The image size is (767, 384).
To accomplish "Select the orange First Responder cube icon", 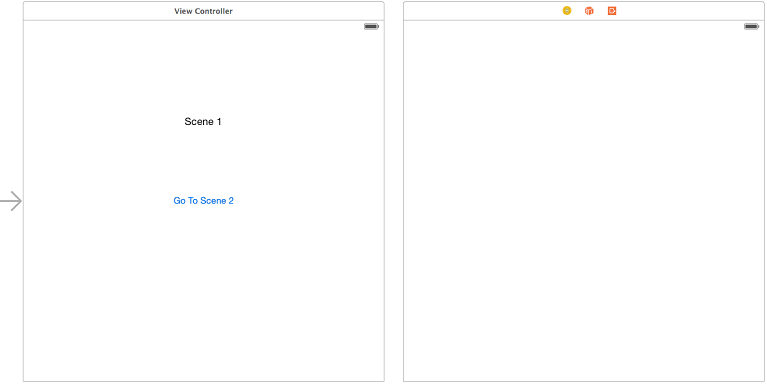I will tap(589, 11).
